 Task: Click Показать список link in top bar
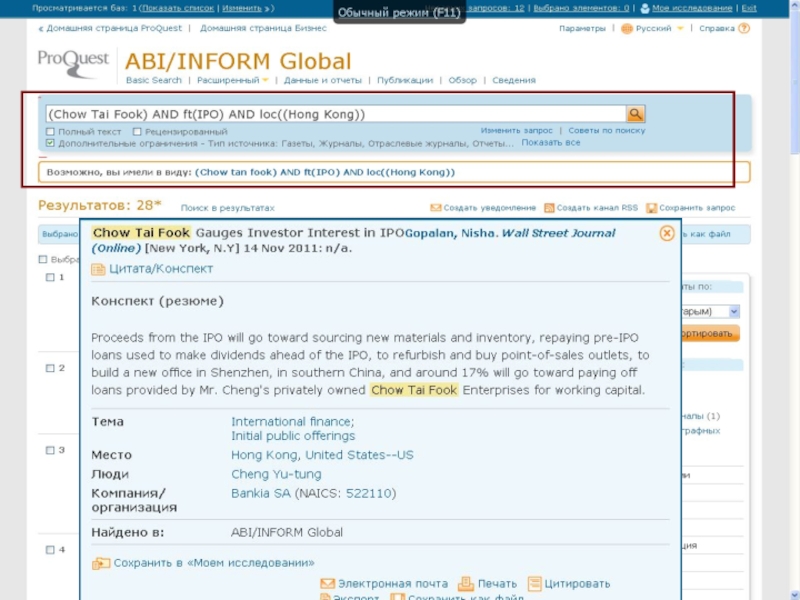click(x=178, y=8)
